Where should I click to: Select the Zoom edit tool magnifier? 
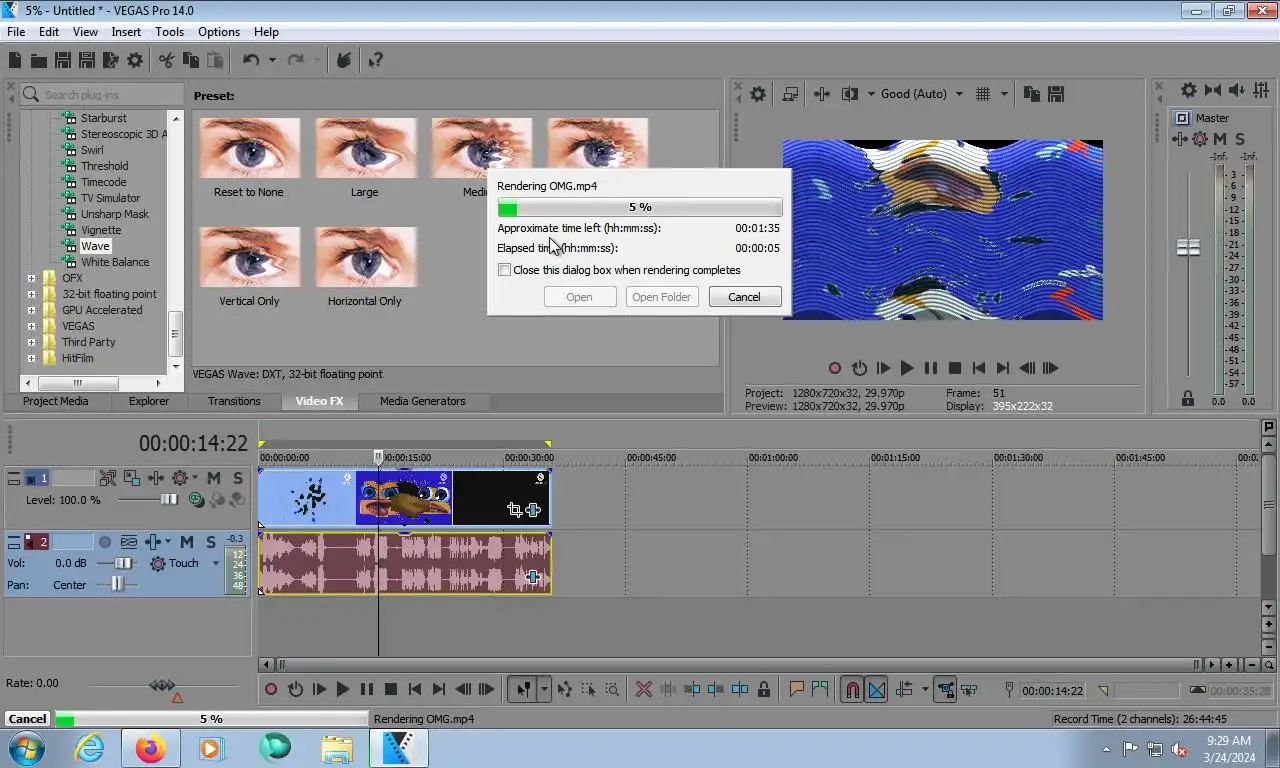[612, 689]
